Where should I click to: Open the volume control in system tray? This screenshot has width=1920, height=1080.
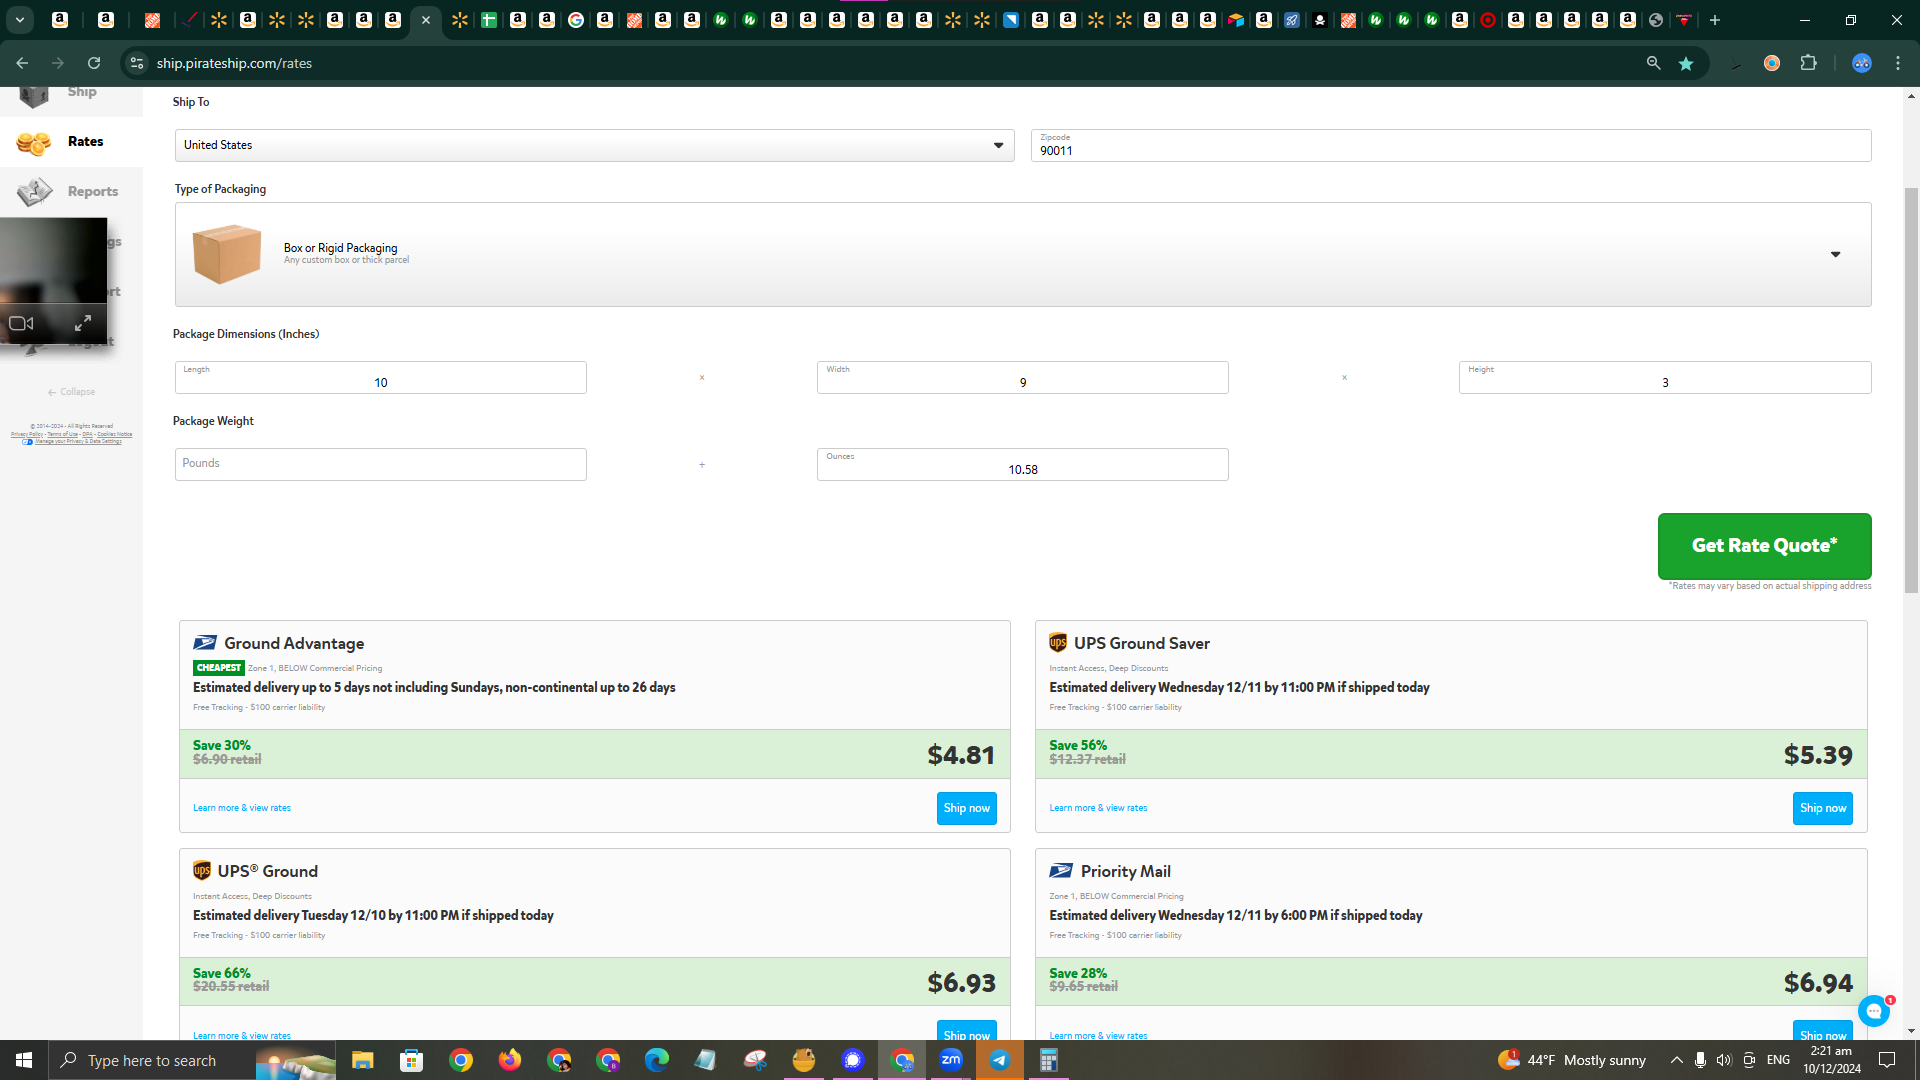(x=1723, y=1060)
